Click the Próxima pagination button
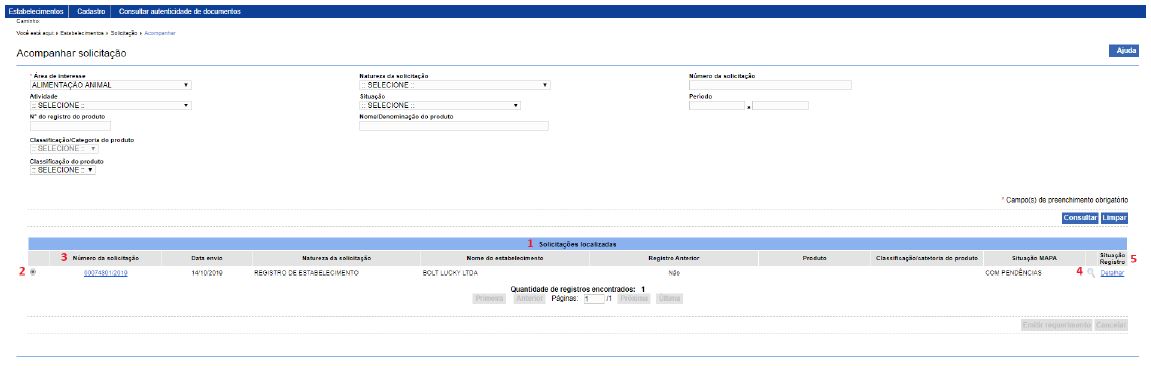1151x383 pixels. click(633, 299)
